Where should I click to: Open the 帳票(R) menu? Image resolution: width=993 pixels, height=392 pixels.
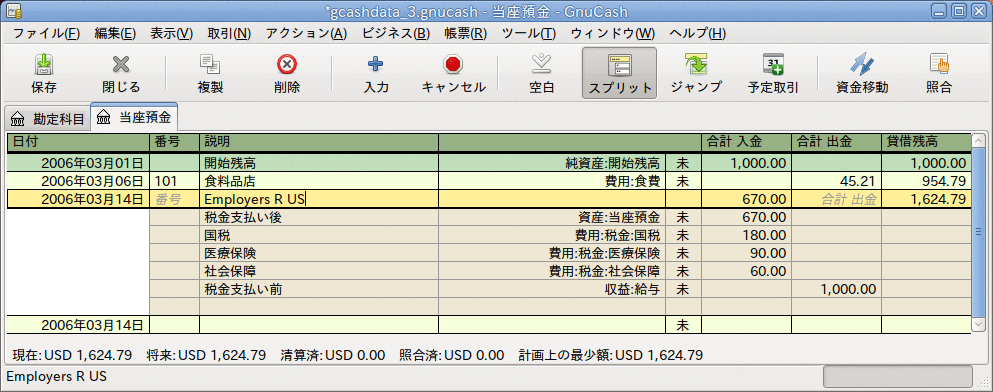(x=465, y=34)
